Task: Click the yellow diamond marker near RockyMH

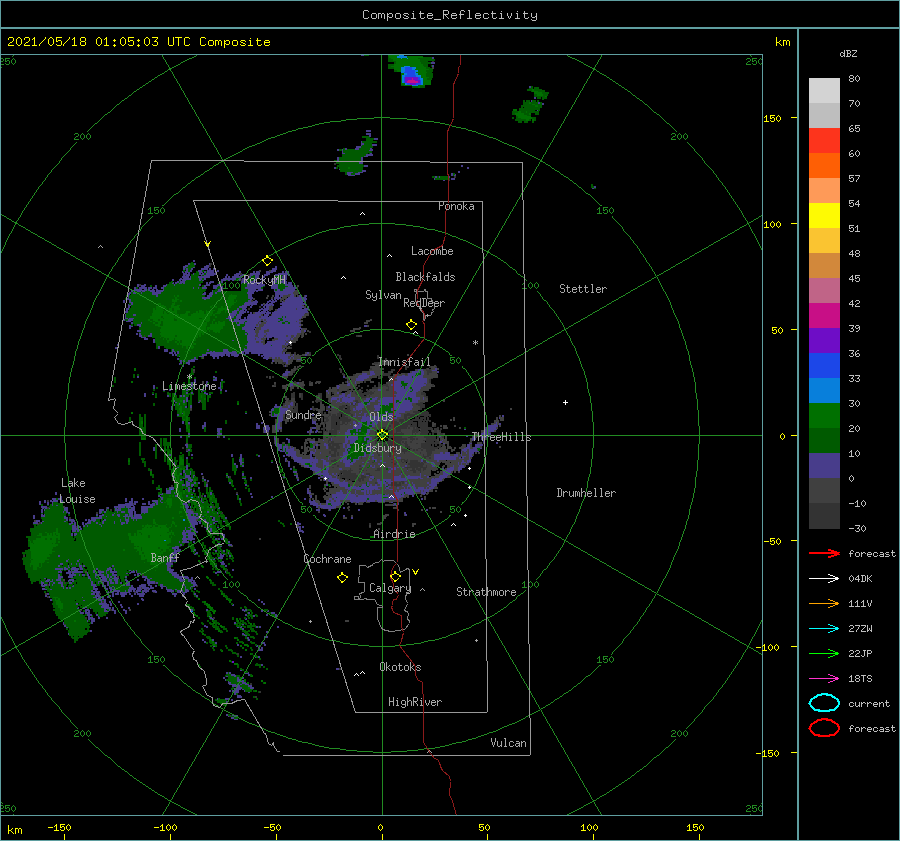Action: [x=267, y=261]
